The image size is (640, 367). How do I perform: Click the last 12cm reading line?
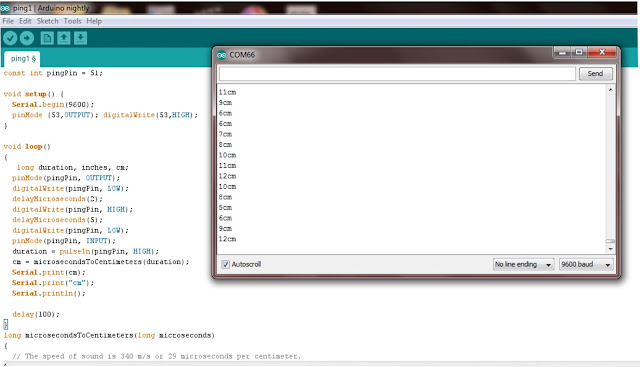(x=227, y=239)
